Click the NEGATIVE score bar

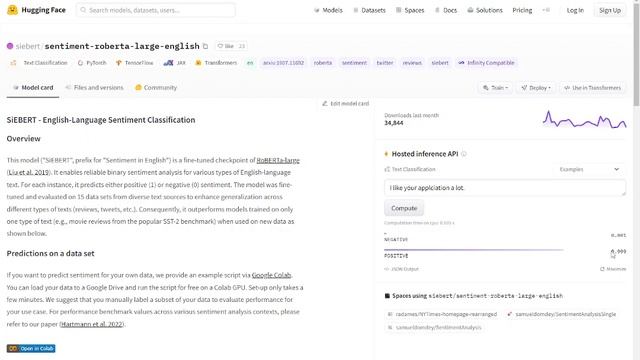(x=385, y=233)
